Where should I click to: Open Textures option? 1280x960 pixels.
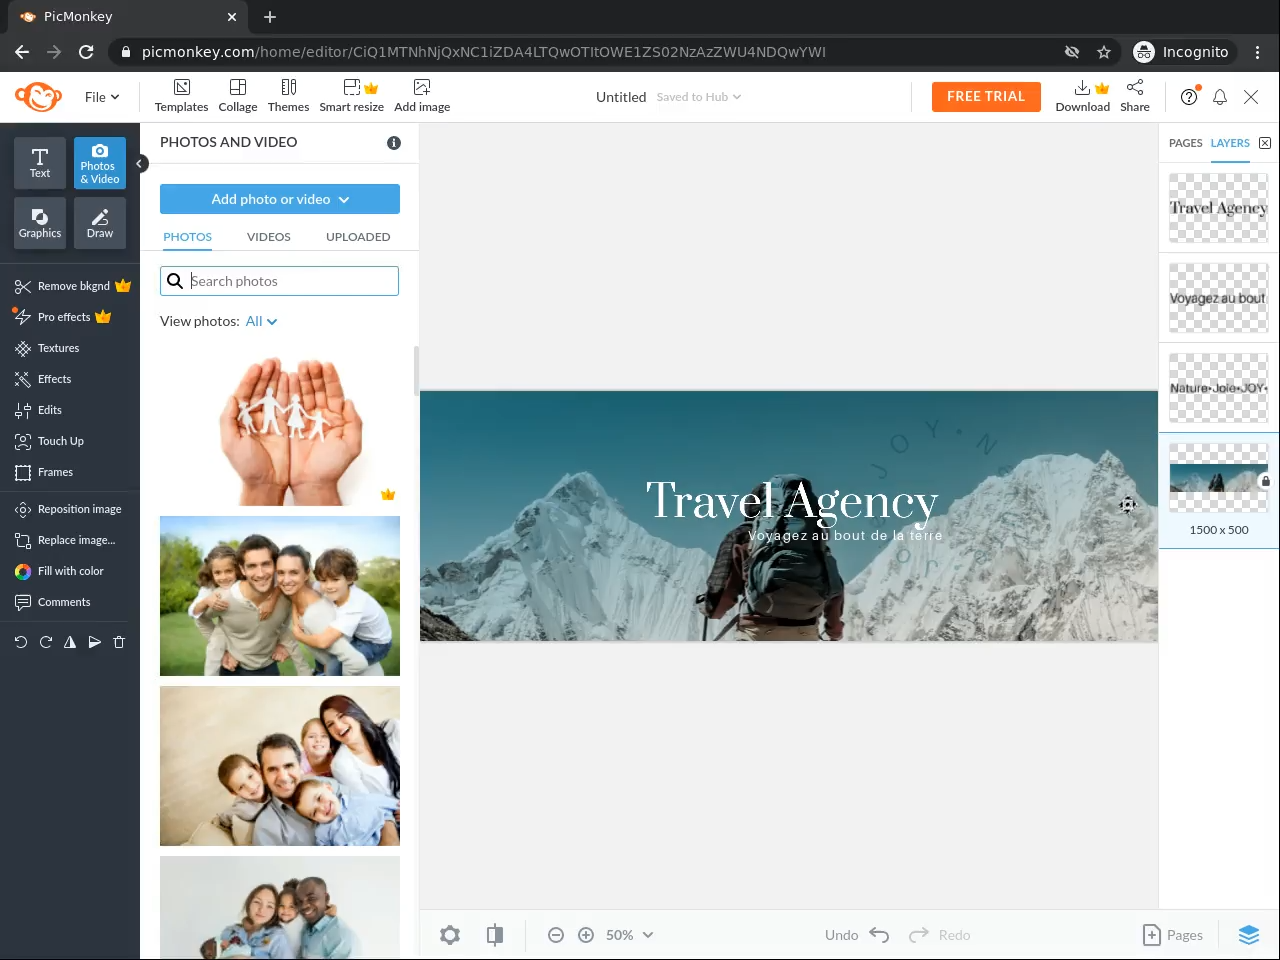47,348
